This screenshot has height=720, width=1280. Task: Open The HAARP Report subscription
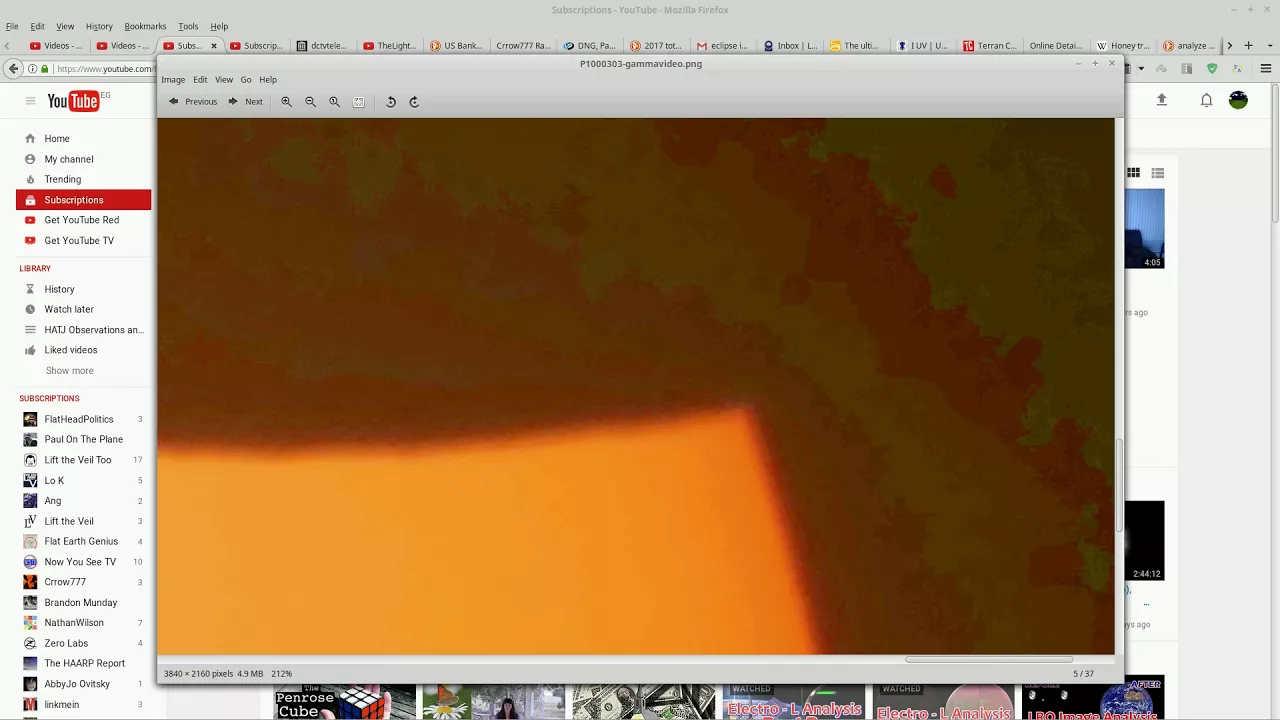coord(83,663)
